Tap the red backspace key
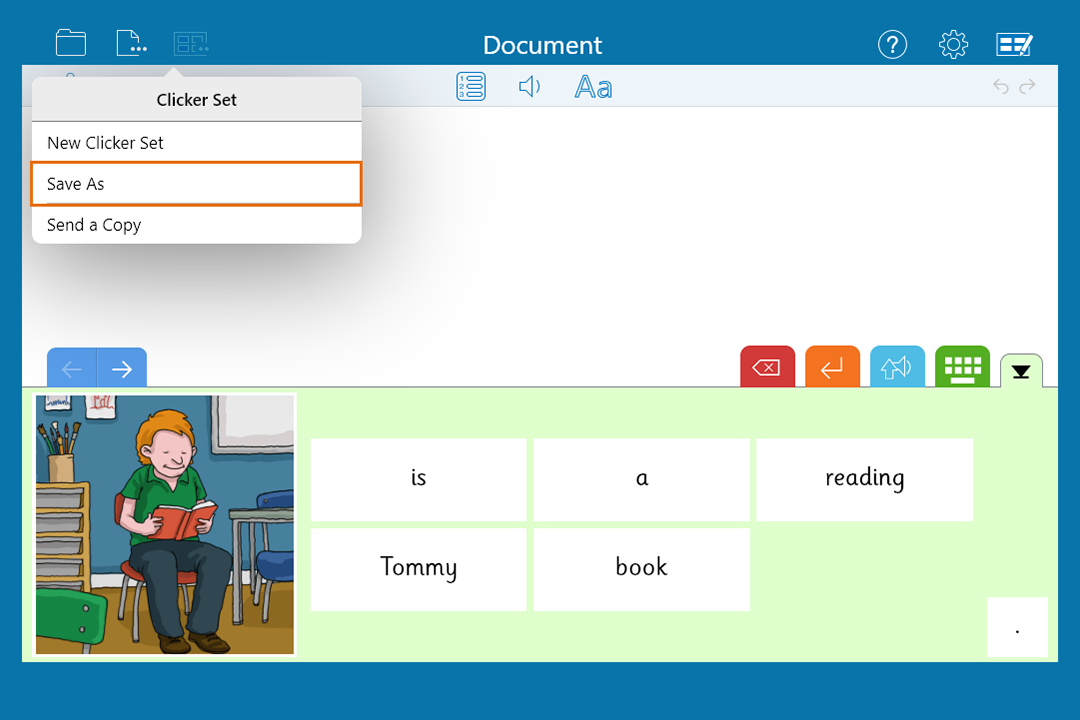 coord(767,367)
